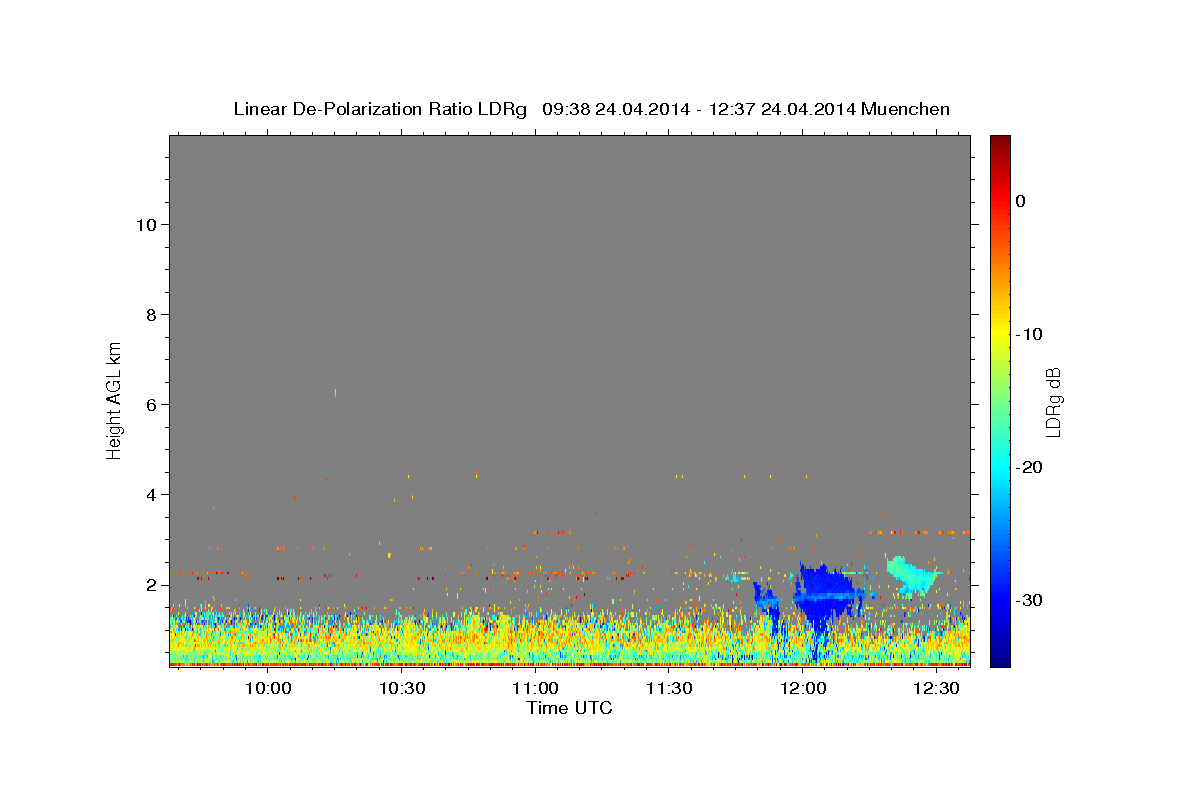
Task: Click the cyan-green cloud patch near 12:25
Action: tap(911, 575)
